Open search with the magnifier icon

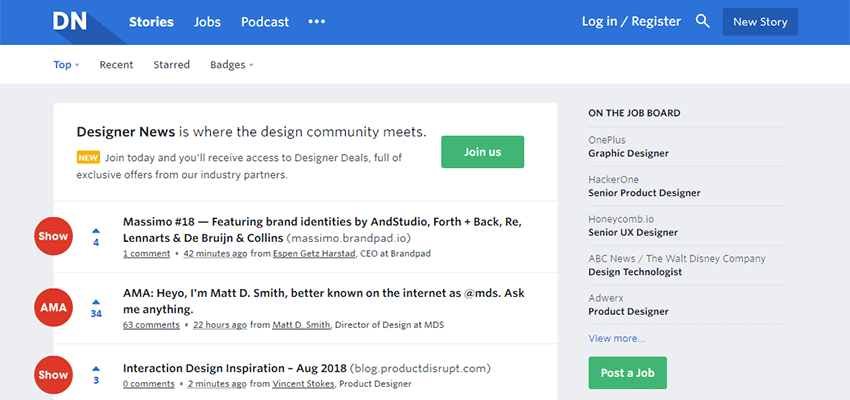702,21
